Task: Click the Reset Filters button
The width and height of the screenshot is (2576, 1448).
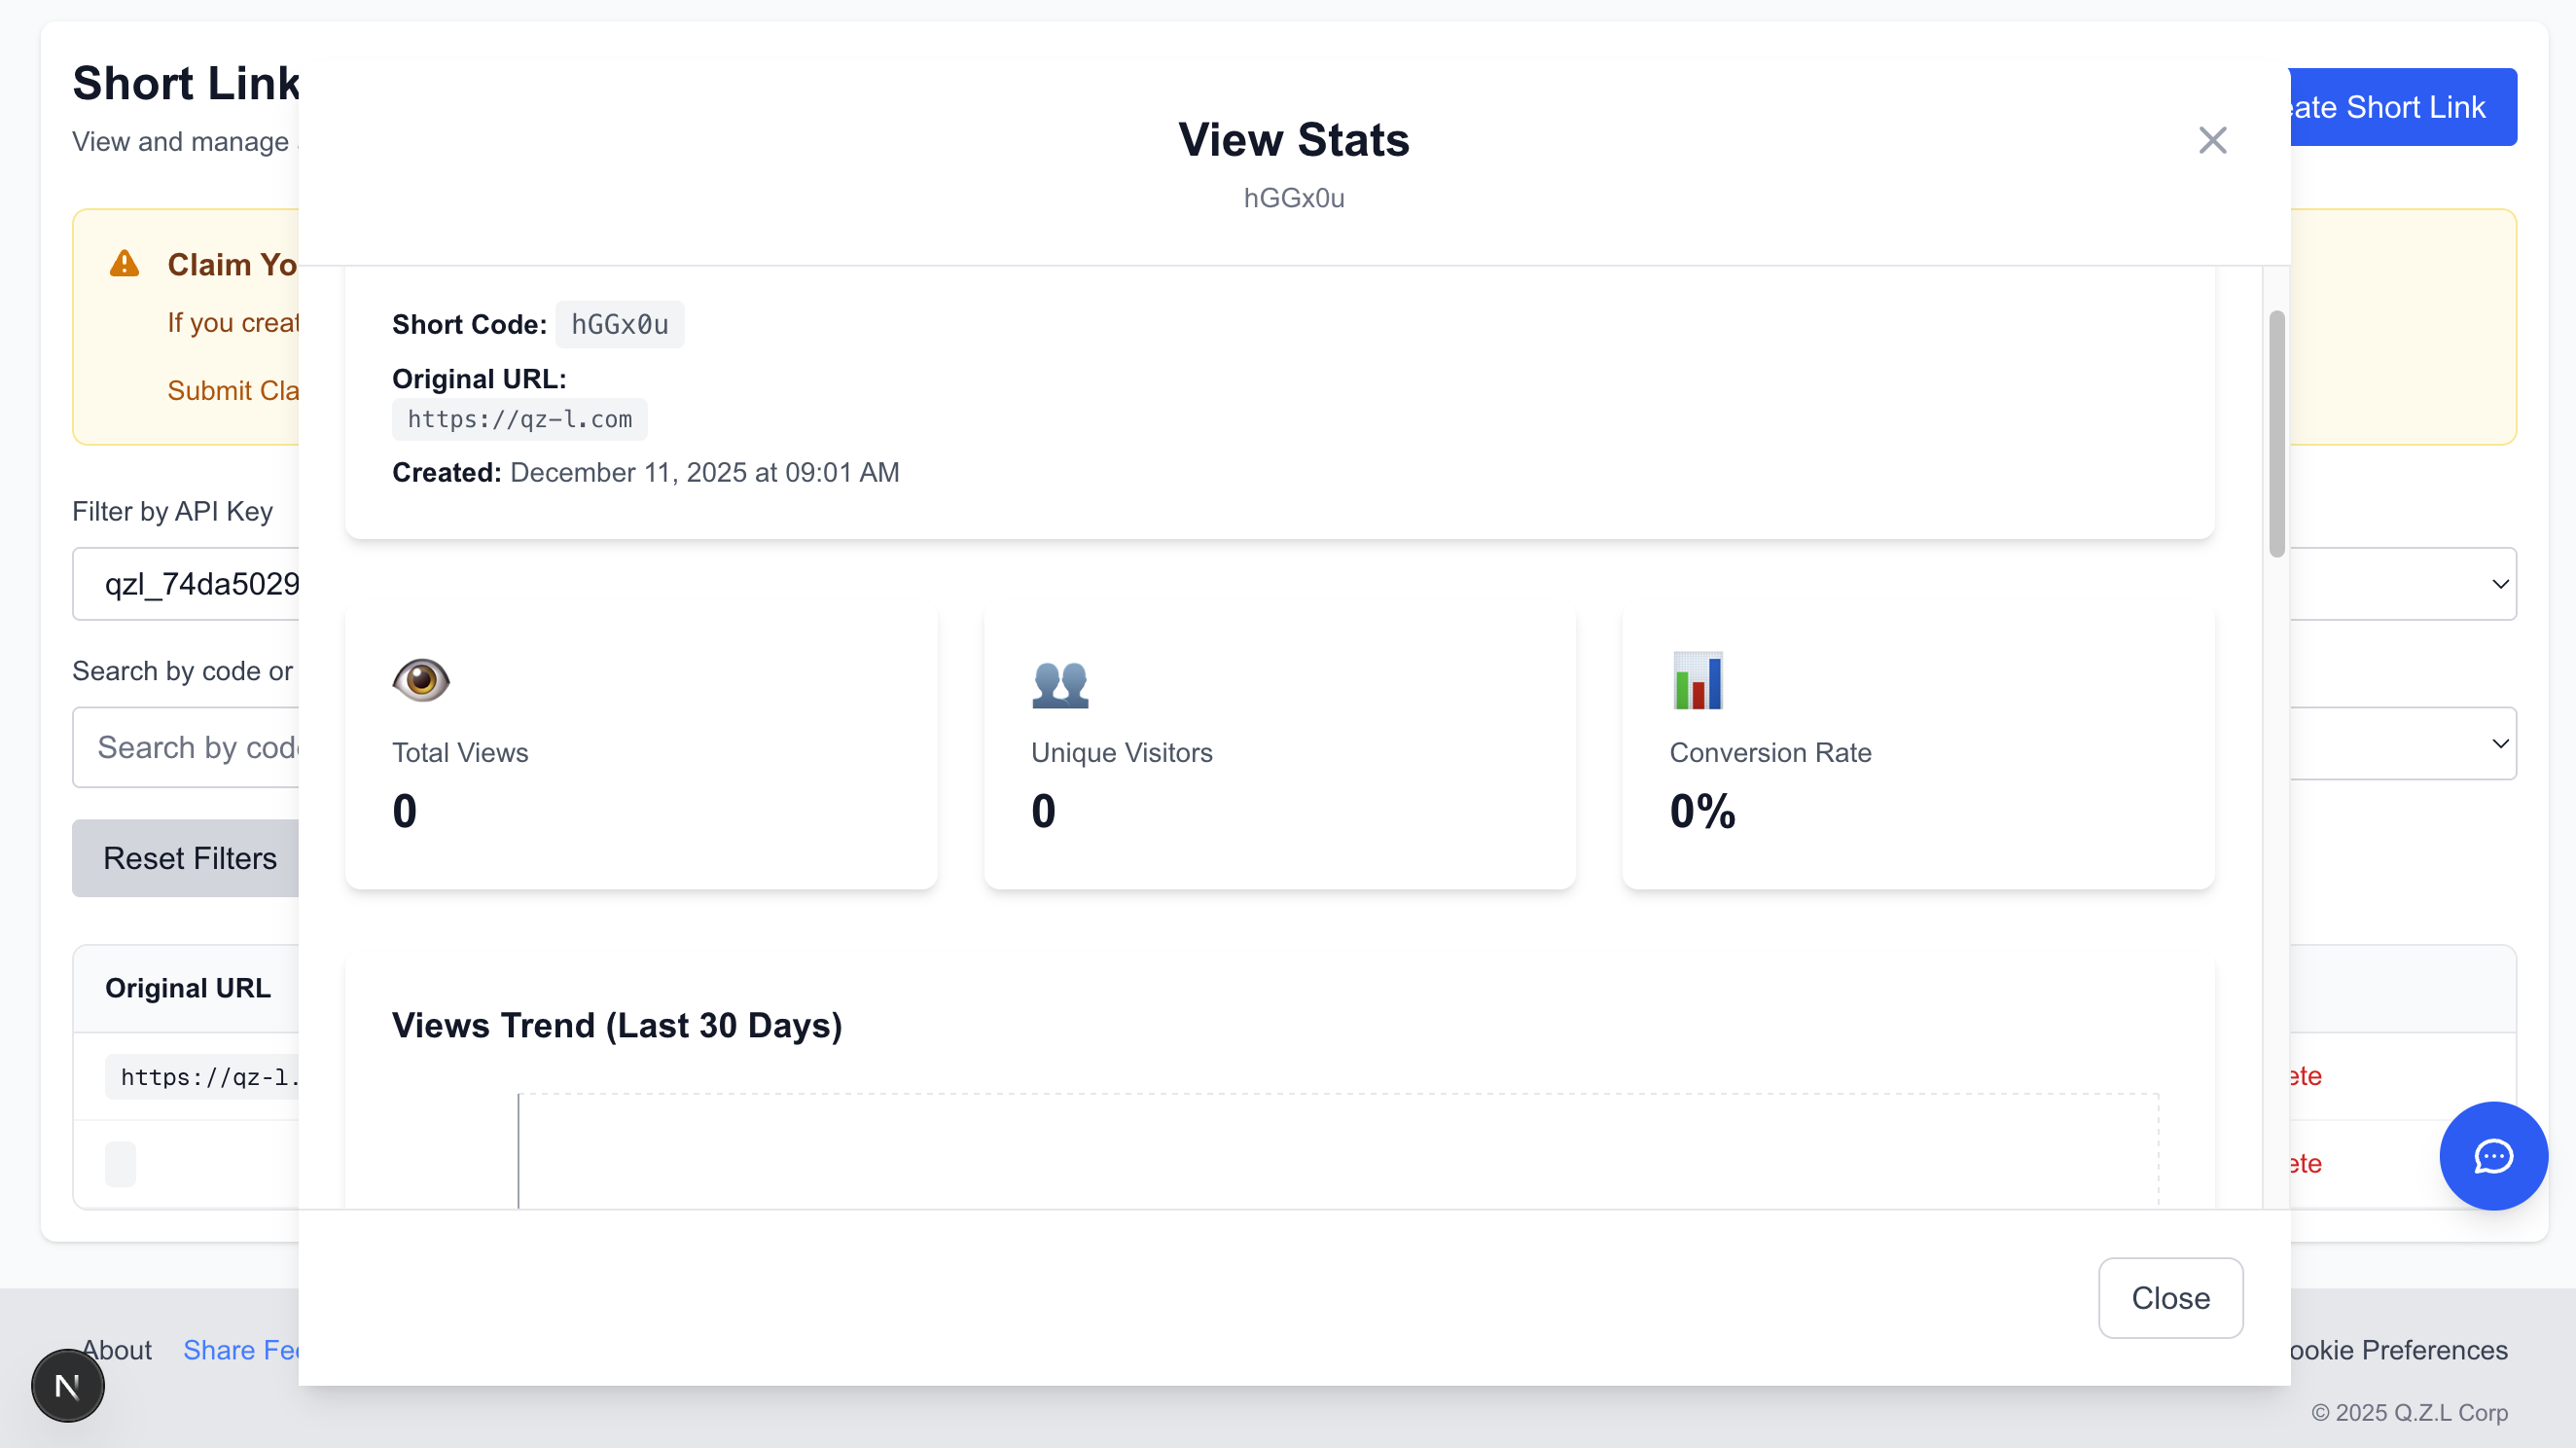Action: tap(189, 858)
